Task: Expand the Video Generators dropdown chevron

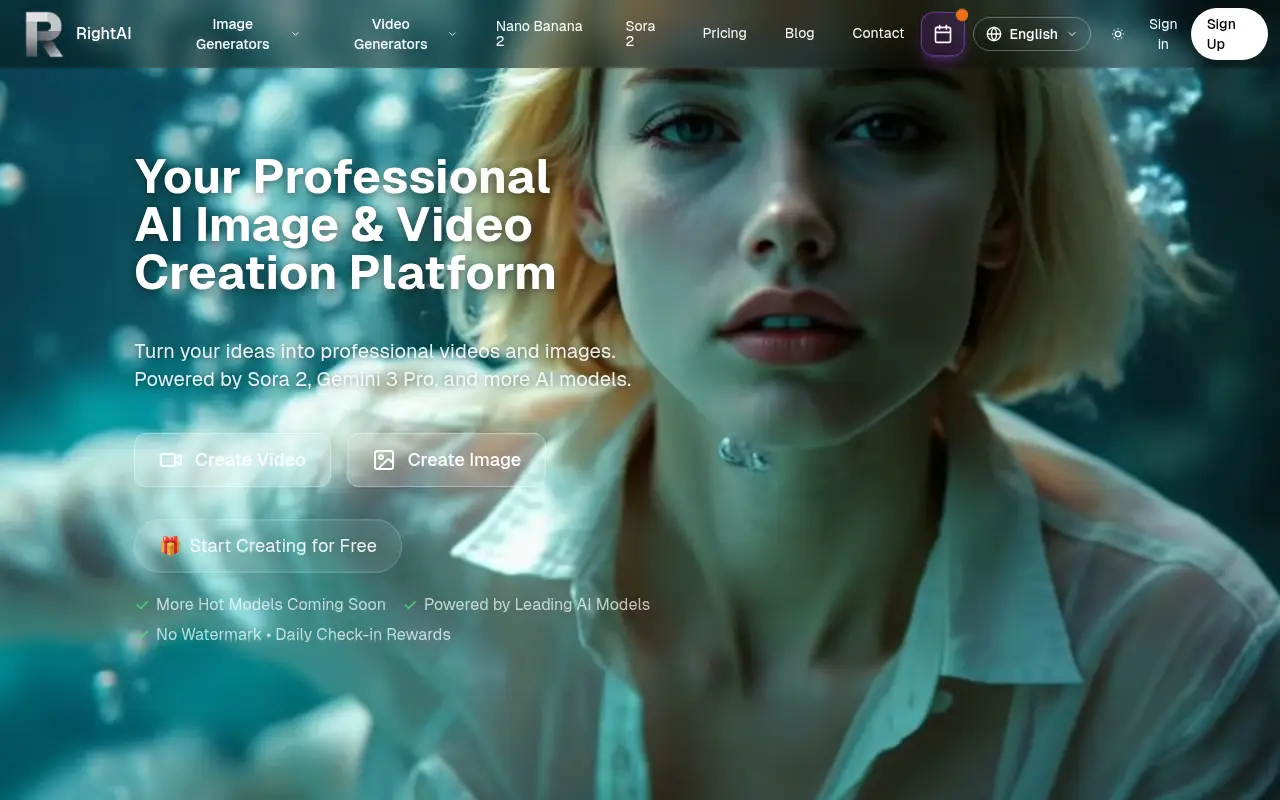Action: pyautogui.click(x=452, y=34)
